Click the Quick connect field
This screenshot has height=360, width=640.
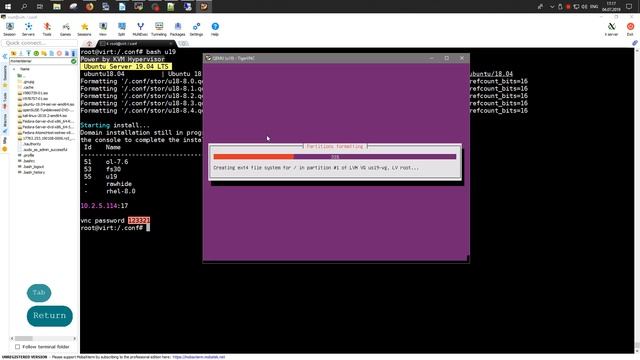40,43
